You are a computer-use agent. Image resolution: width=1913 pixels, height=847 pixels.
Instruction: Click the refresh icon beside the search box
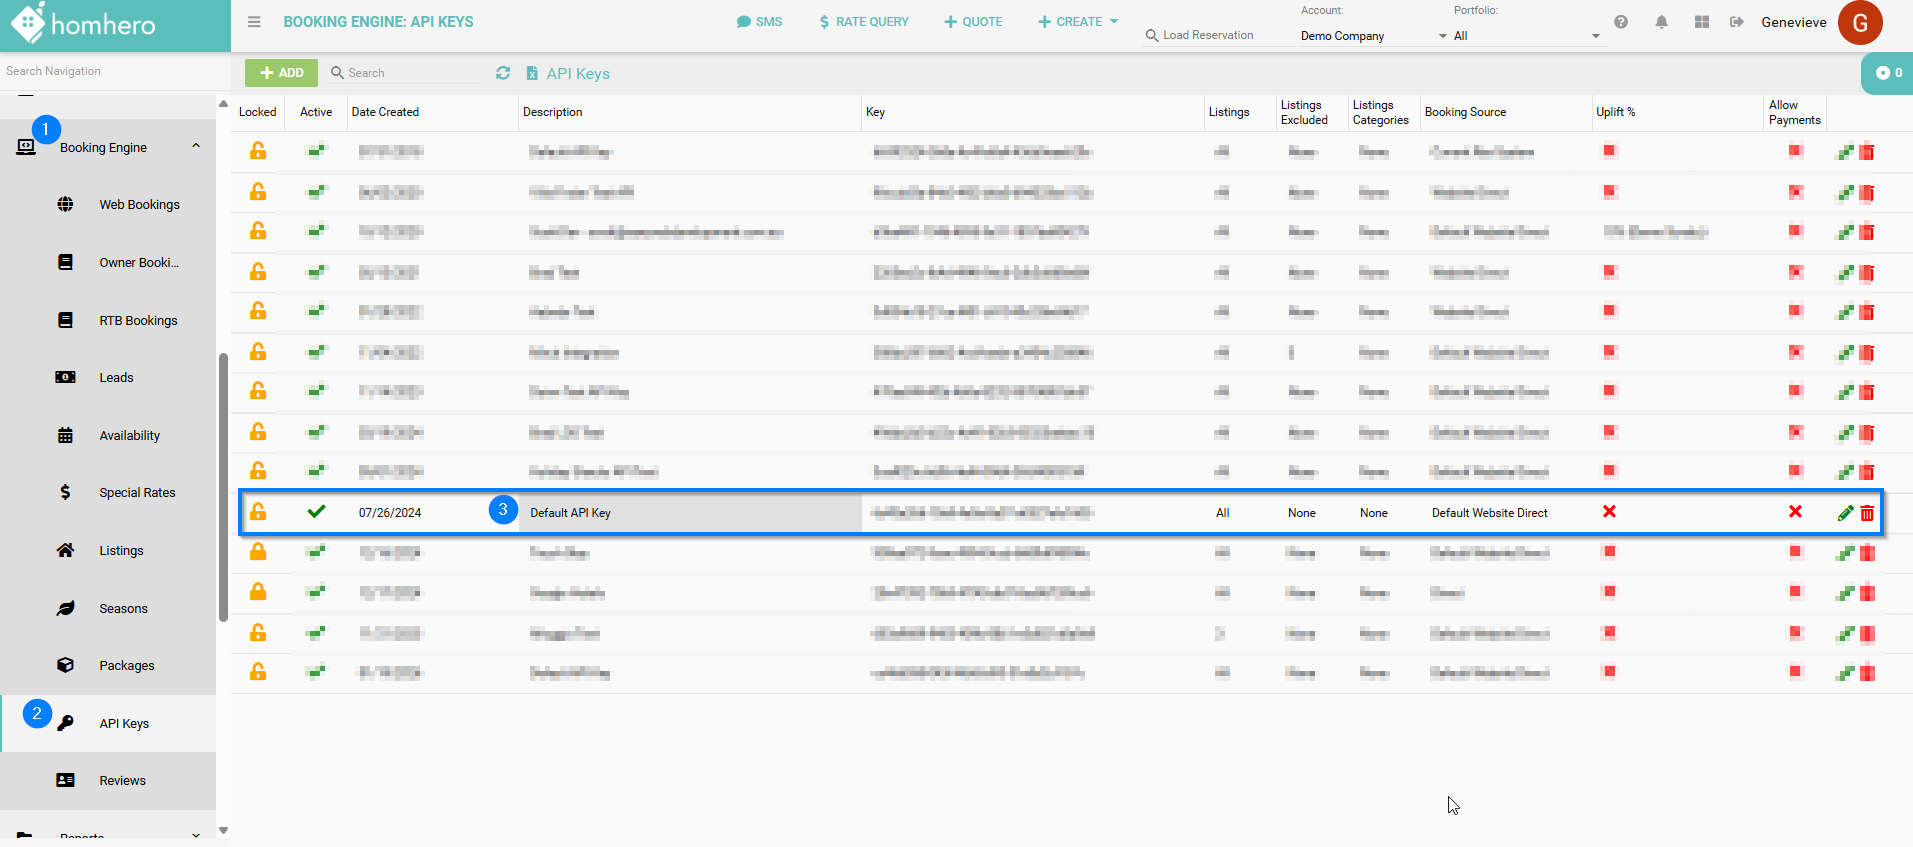click(503, 73)
